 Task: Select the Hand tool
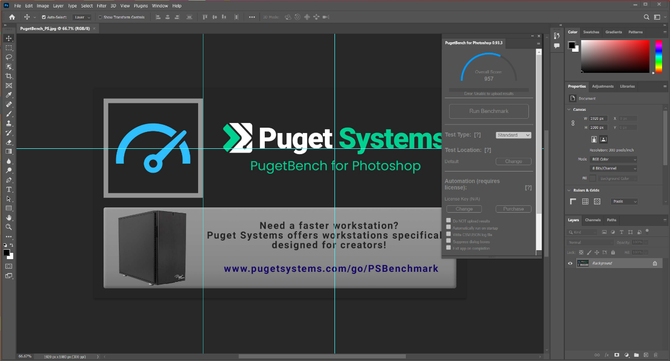click(9, 217)
